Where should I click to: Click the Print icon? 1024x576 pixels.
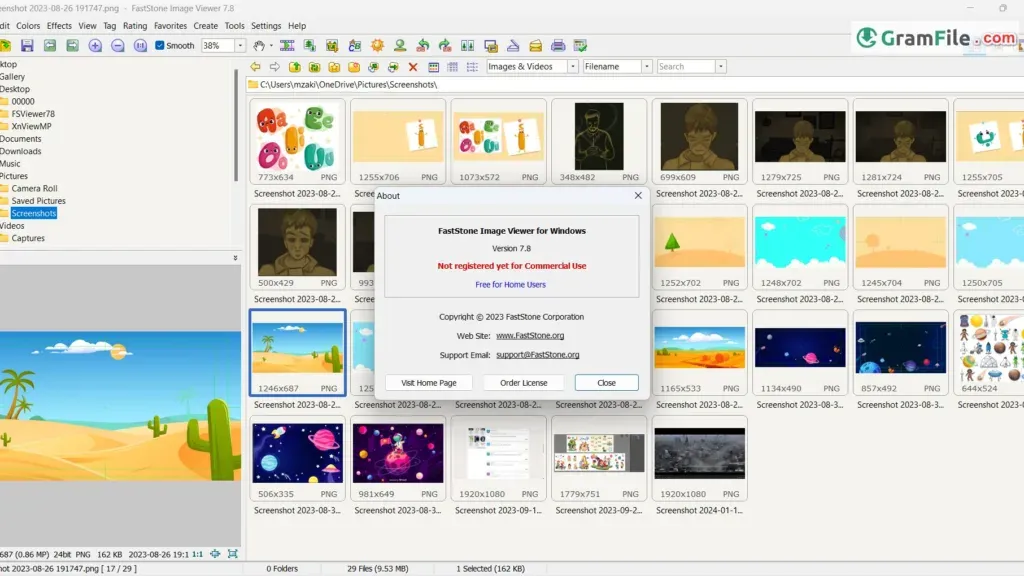click(558, 46)
